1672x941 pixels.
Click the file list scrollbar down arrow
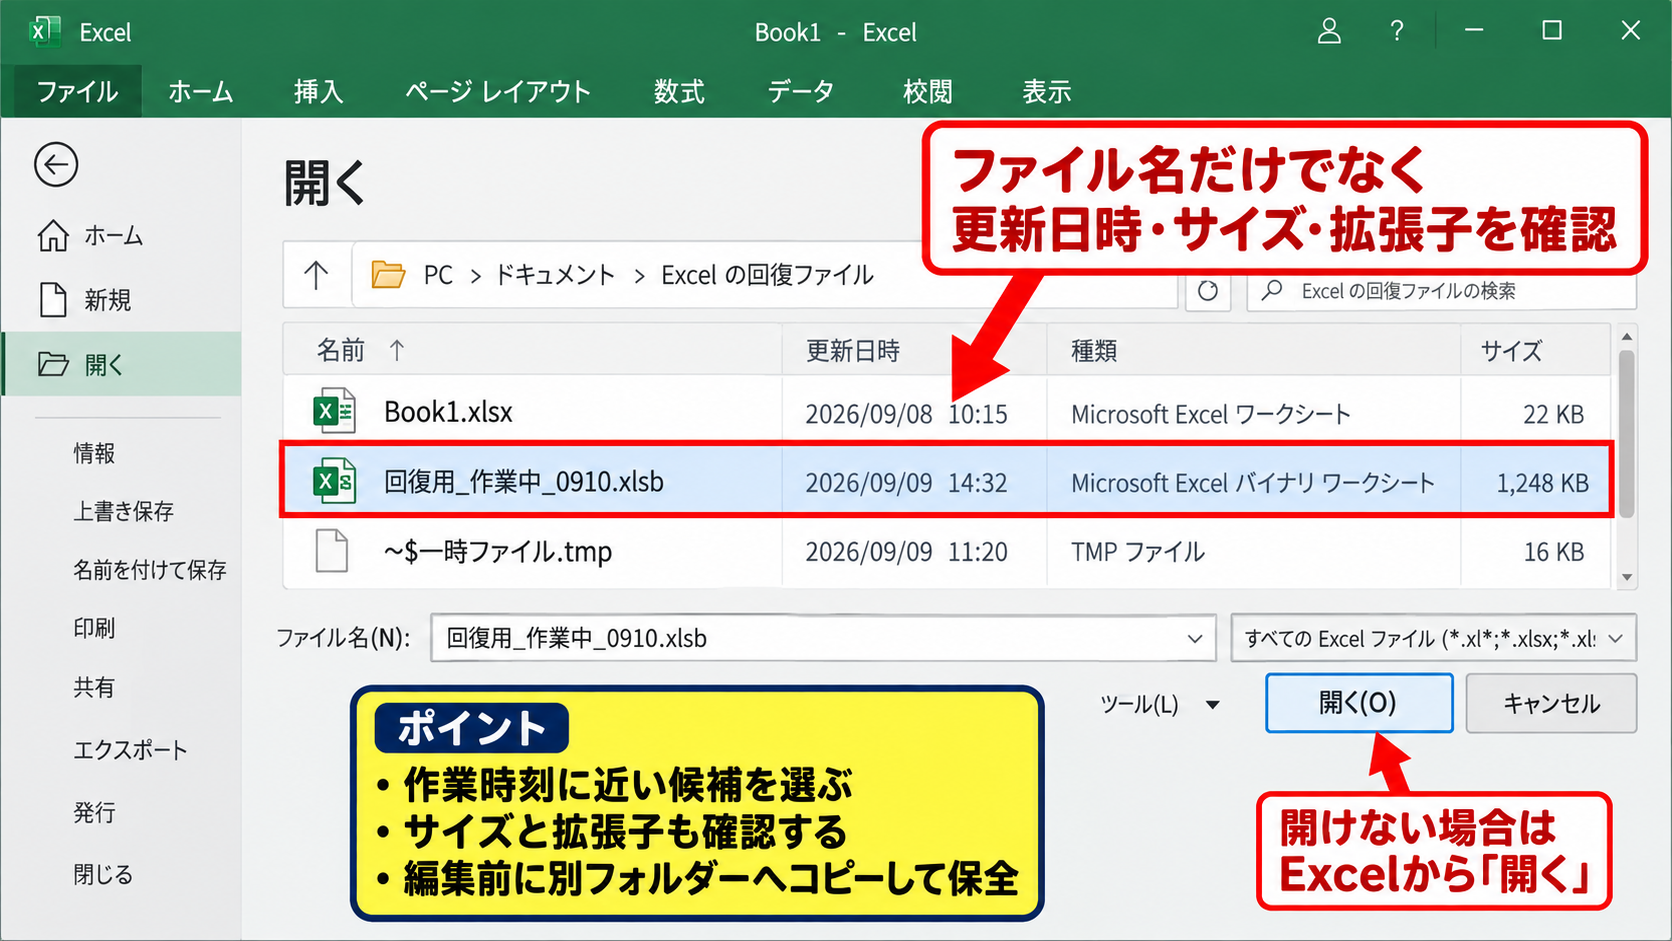pos(1627,577)
